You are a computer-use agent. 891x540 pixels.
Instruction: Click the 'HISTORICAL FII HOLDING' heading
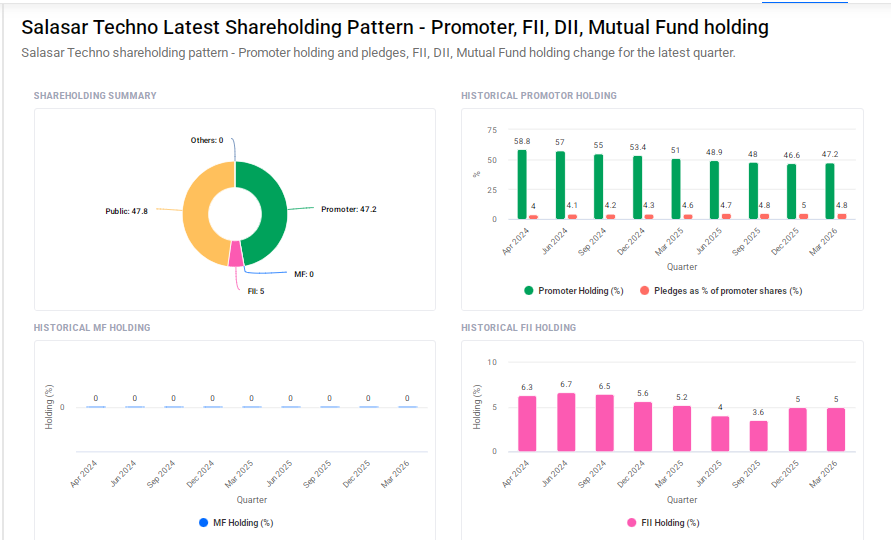[518, 327]
